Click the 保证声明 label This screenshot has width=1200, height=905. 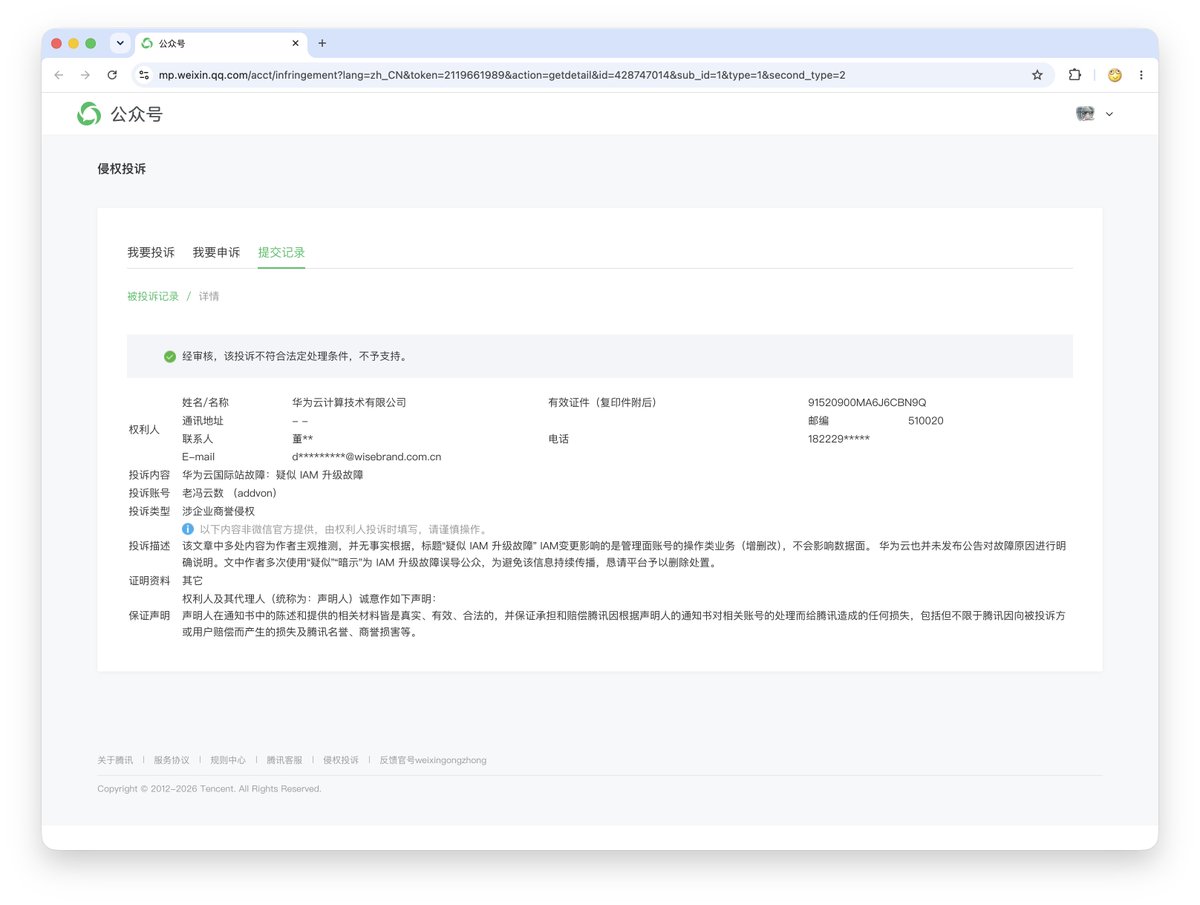point(149,616)
